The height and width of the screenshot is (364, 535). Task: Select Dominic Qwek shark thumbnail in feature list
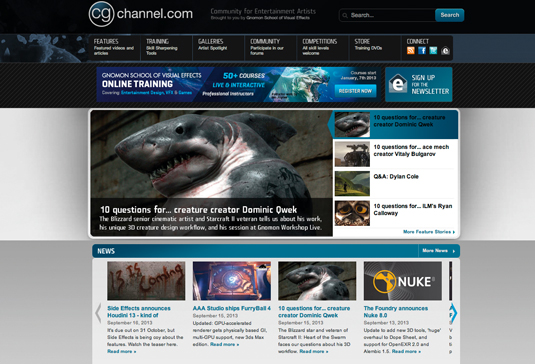pos(352,125)
